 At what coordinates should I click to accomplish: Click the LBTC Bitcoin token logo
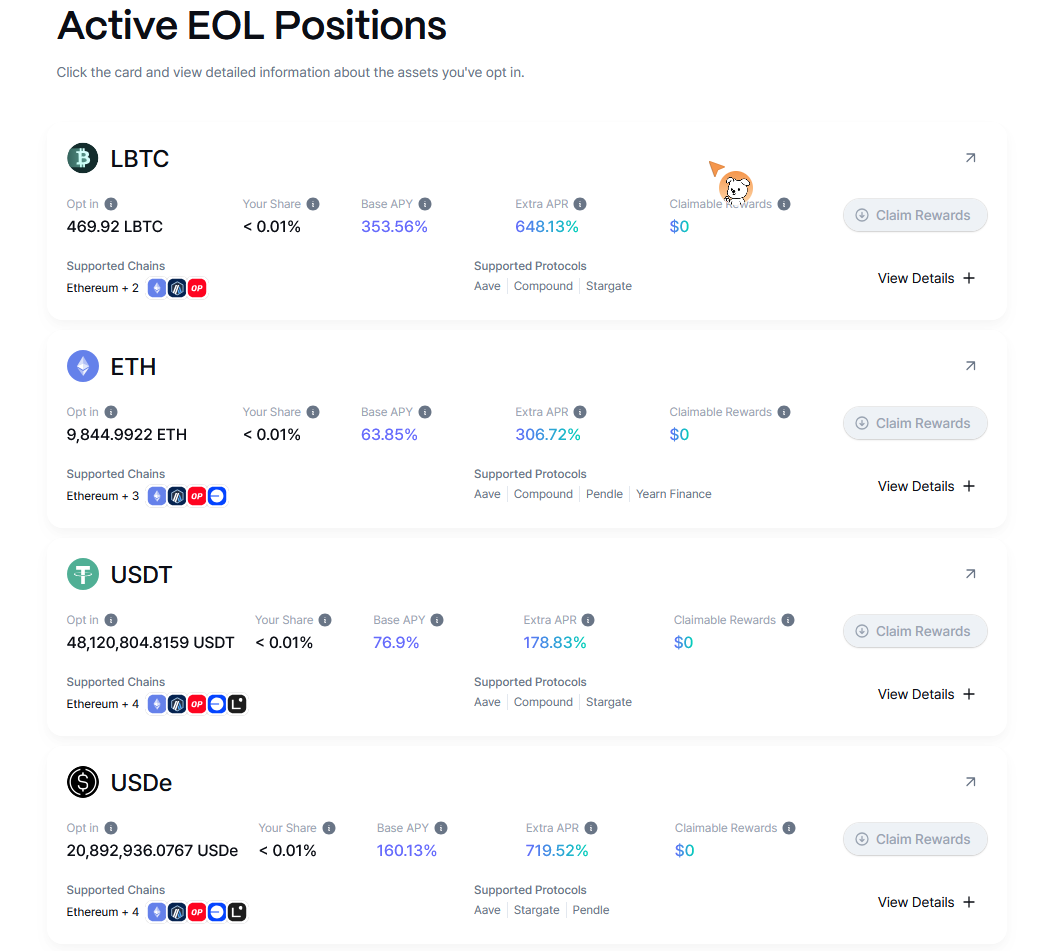click(83, 158)
